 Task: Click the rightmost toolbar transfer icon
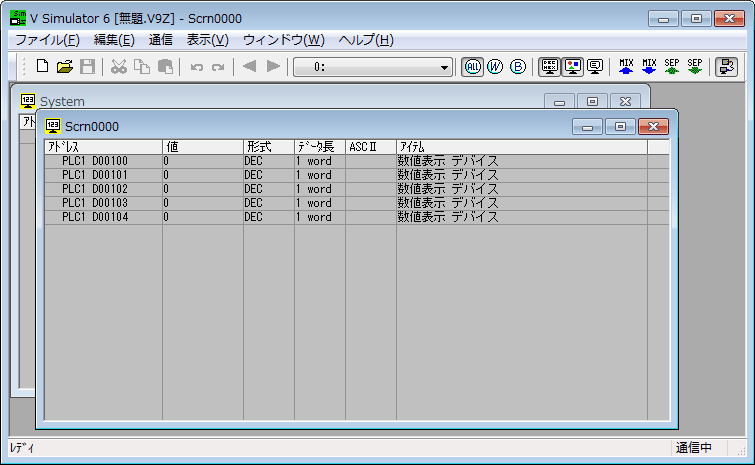click(726, 67)
